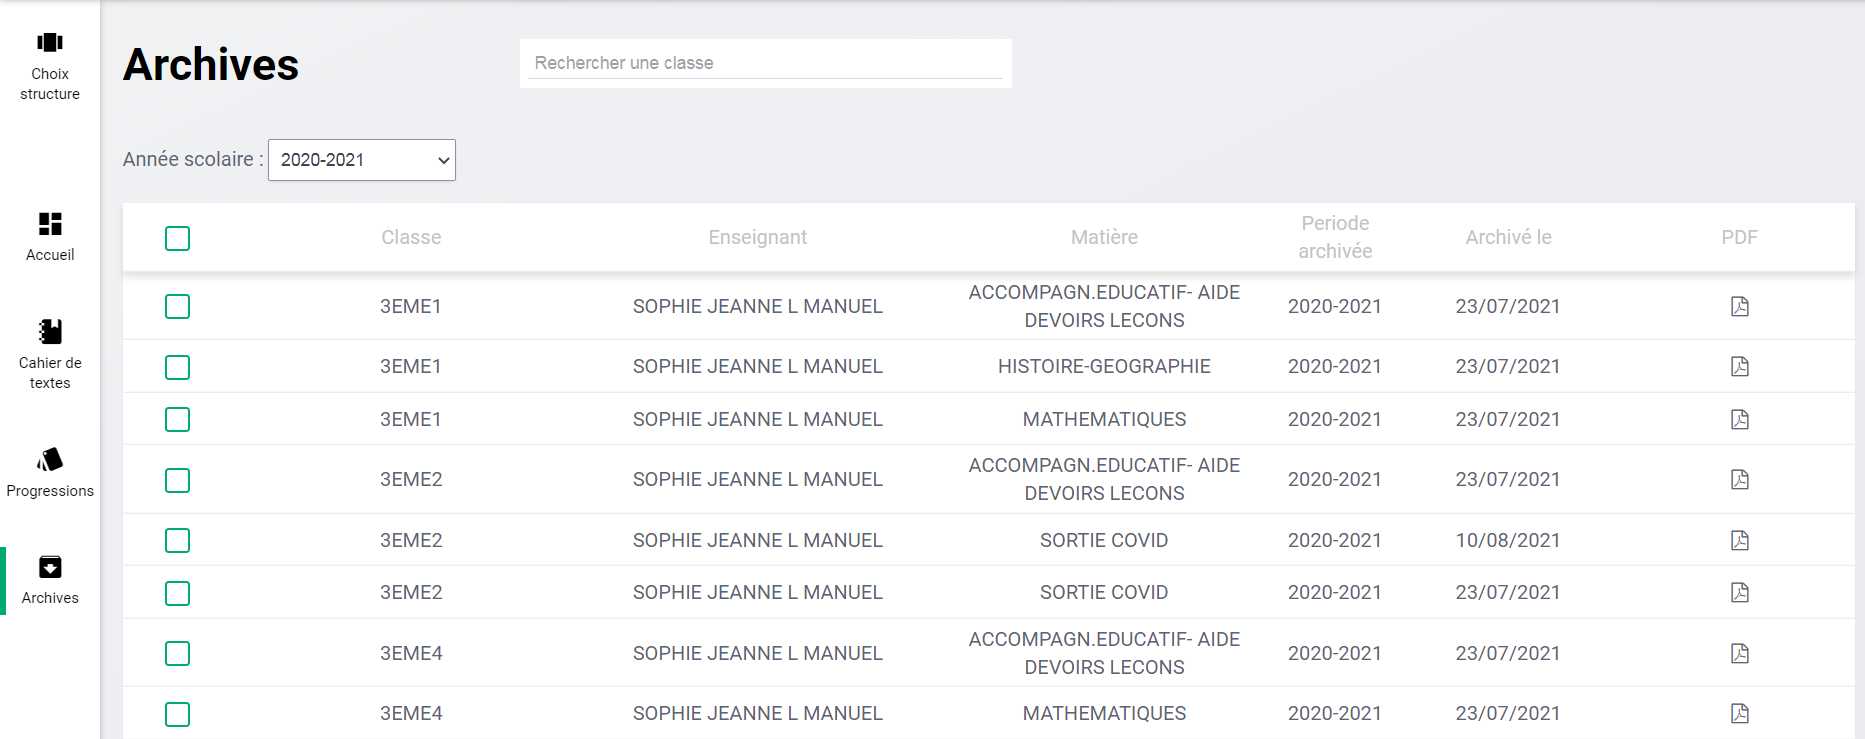The image size is (1865, 739).
Task: Open the Année scolaire 2020-2021 dropdown
Action: point(362,160)
